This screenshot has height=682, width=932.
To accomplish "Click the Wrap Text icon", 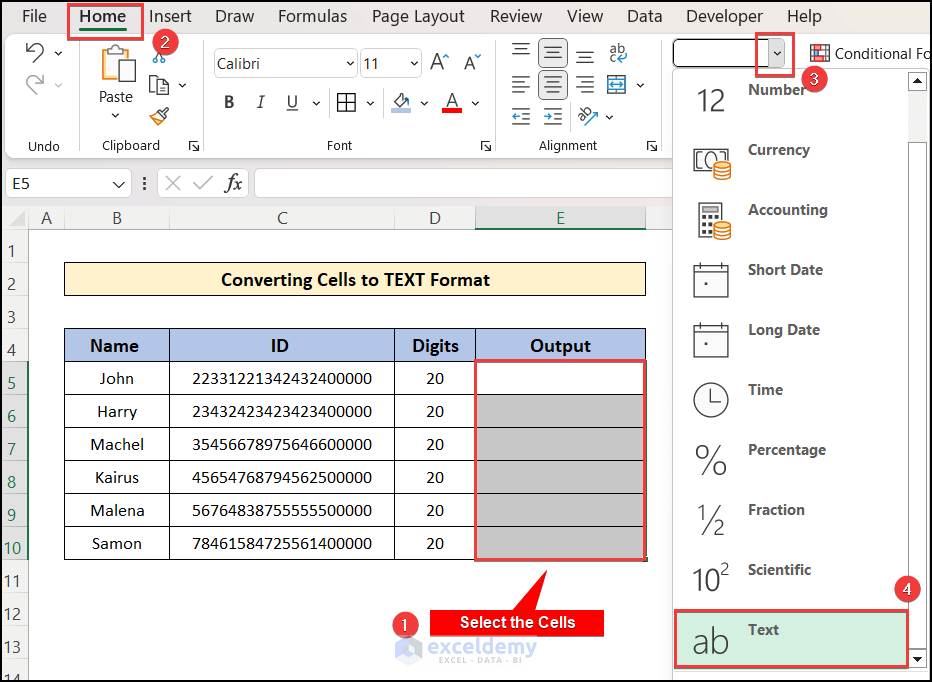I will point(618,54).
